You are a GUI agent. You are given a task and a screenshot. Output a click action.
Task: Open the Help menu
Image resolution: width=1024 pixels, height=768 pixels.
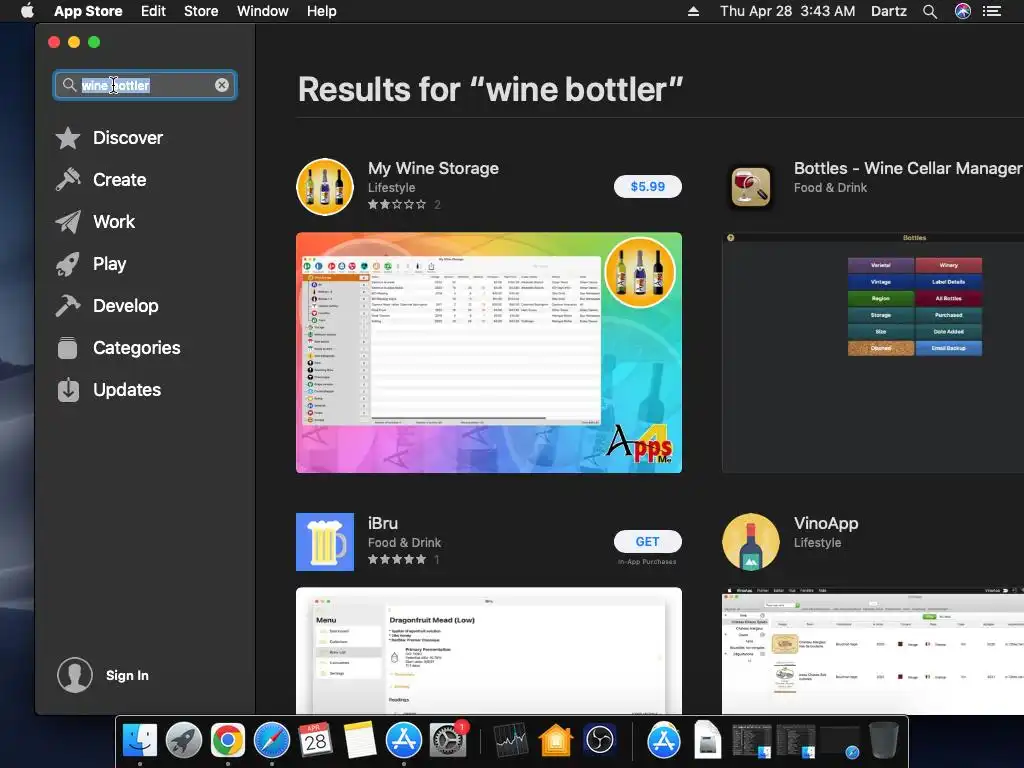coord(322,11)
